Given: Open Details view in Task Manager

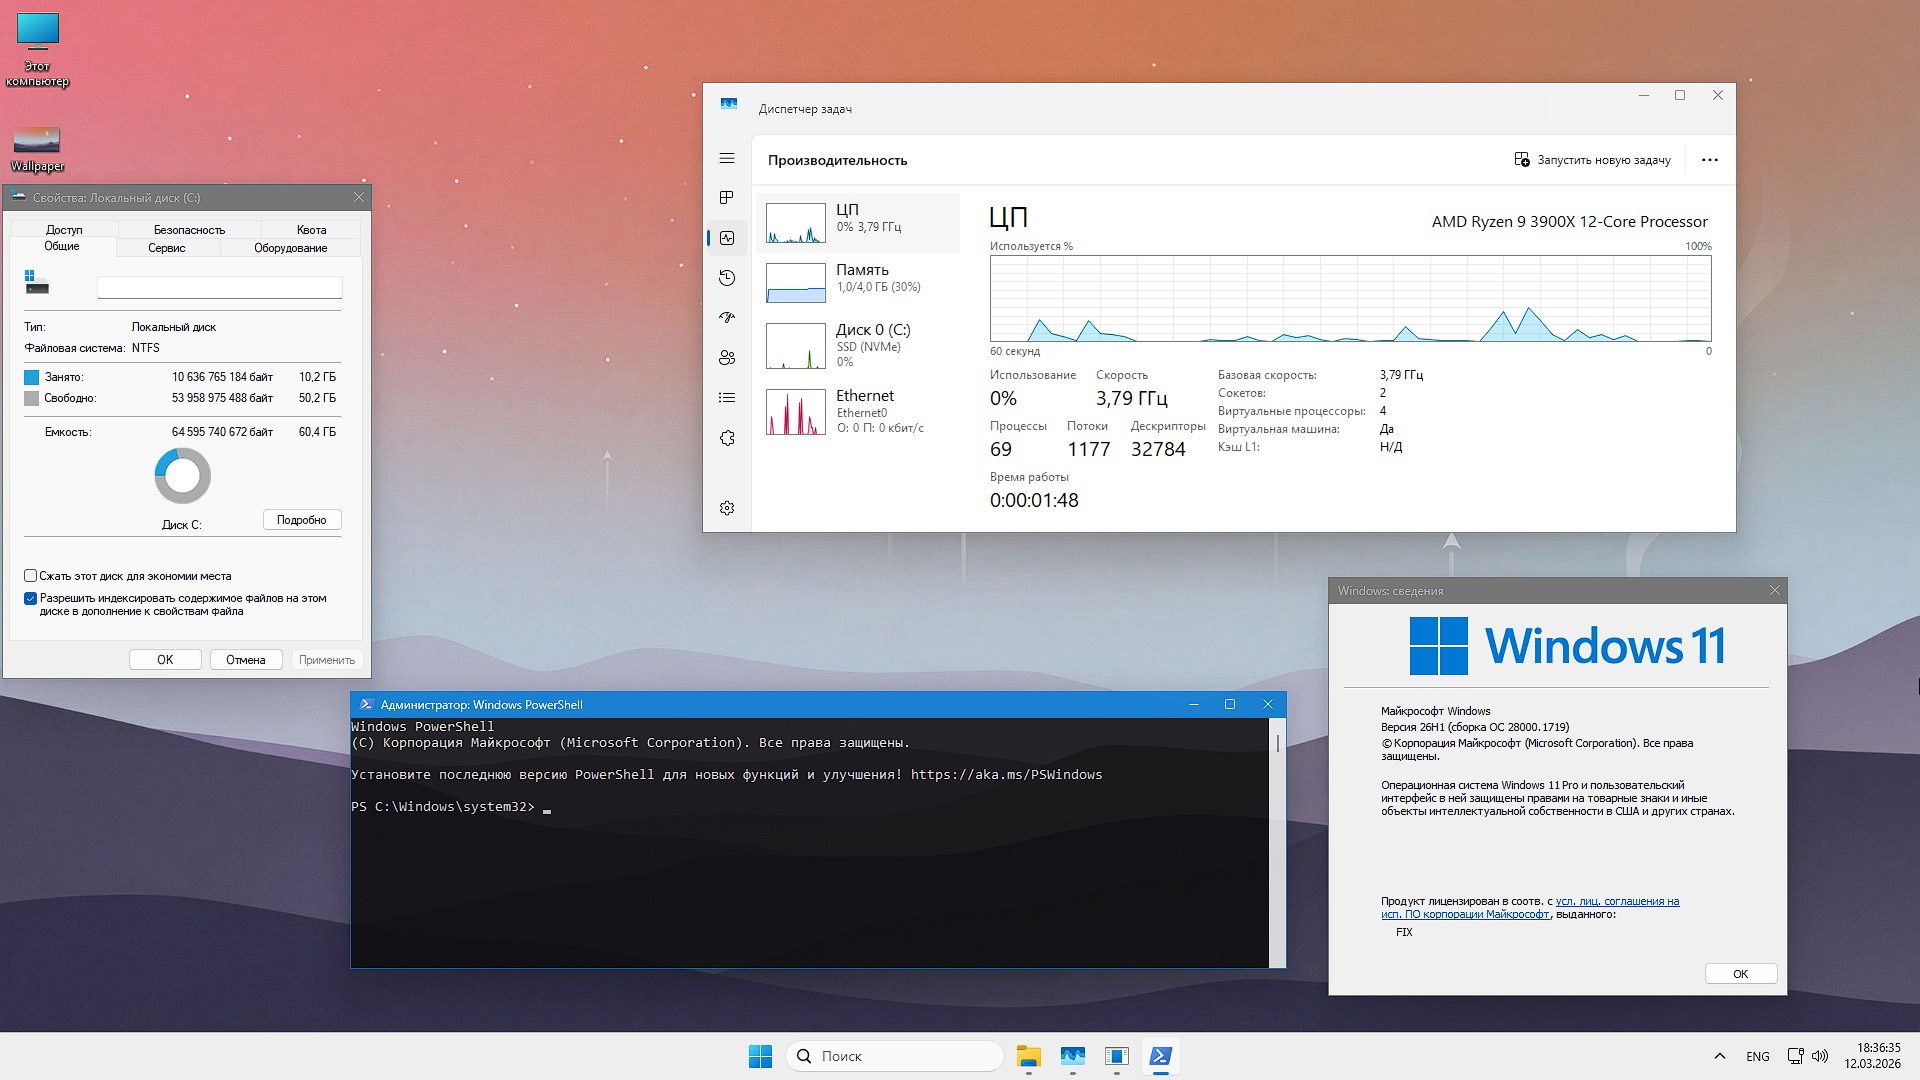Looking at the screenshot, I should pyautogui.click(x=727, y=398).
